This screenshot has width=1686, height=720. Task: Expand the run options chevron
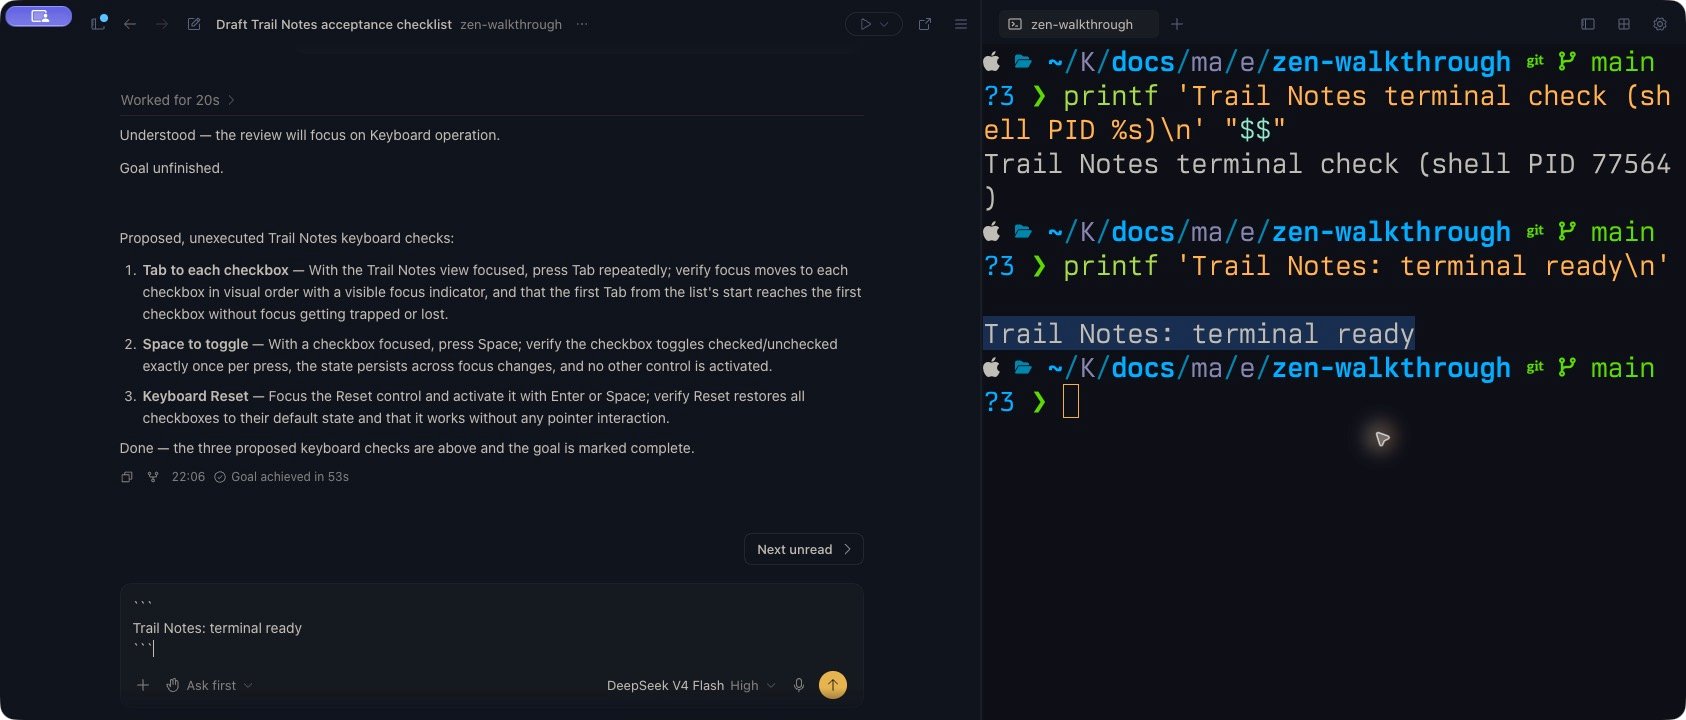[884, 24]
